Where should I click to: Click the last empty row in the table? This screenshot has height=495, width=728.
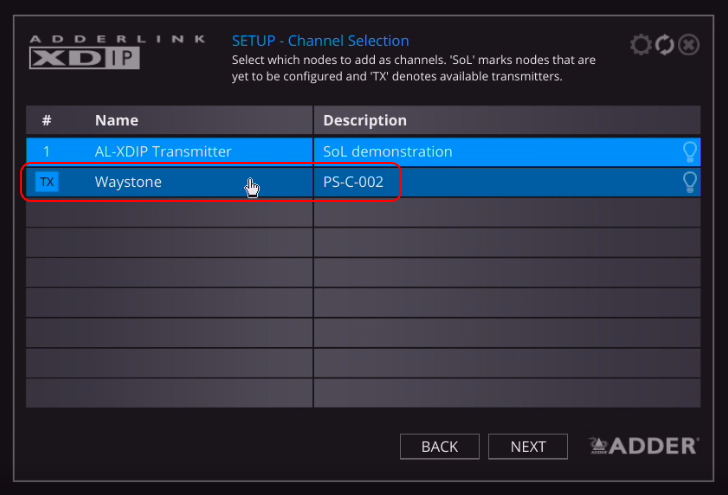[363, 392]
